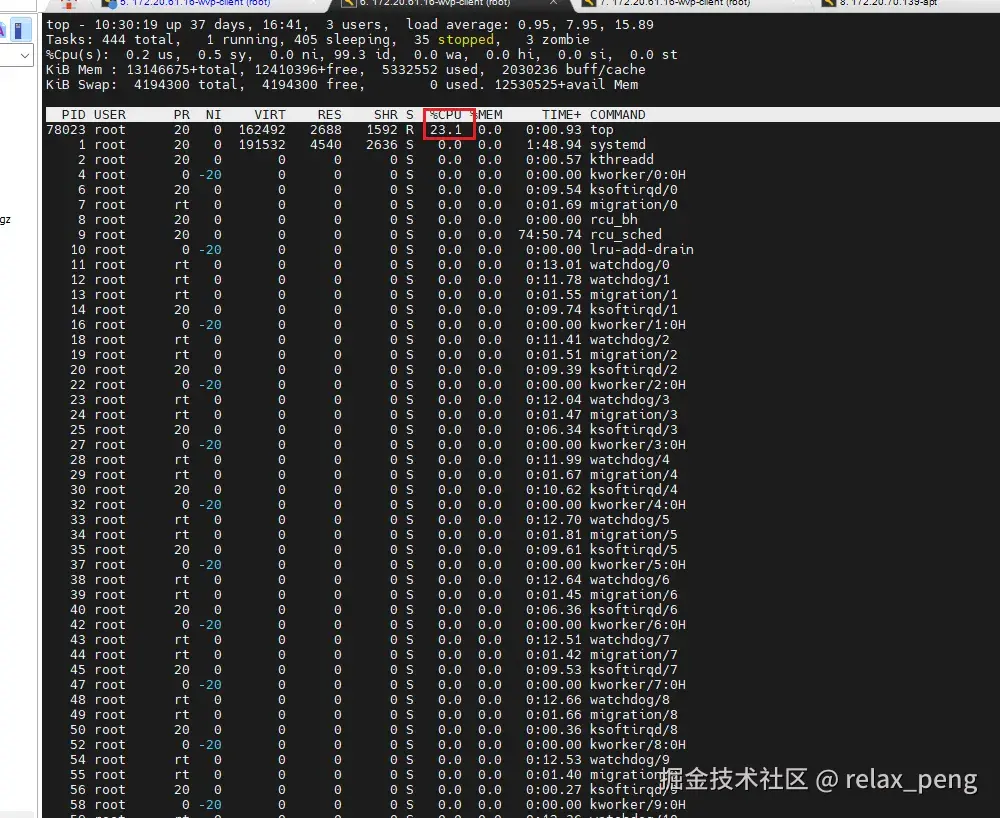Click the watchdog/1 process name
Viewport: 1000px width, 818px height.
pyautogui.click(x=629, y=280)
